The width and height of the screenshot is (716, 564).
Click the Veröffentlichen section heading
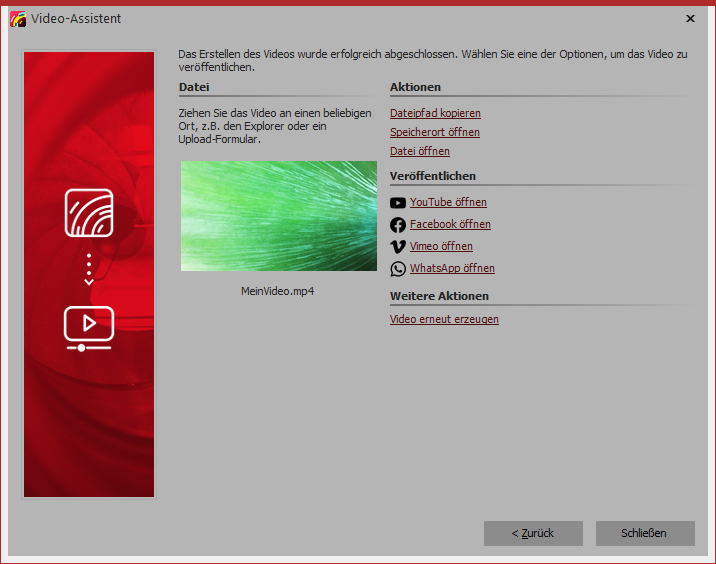coord(433,176)
